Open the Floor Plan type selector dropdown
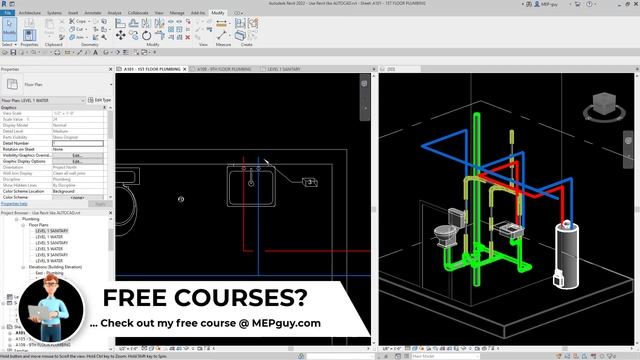 pyautogui.click(x=111, y=84)
